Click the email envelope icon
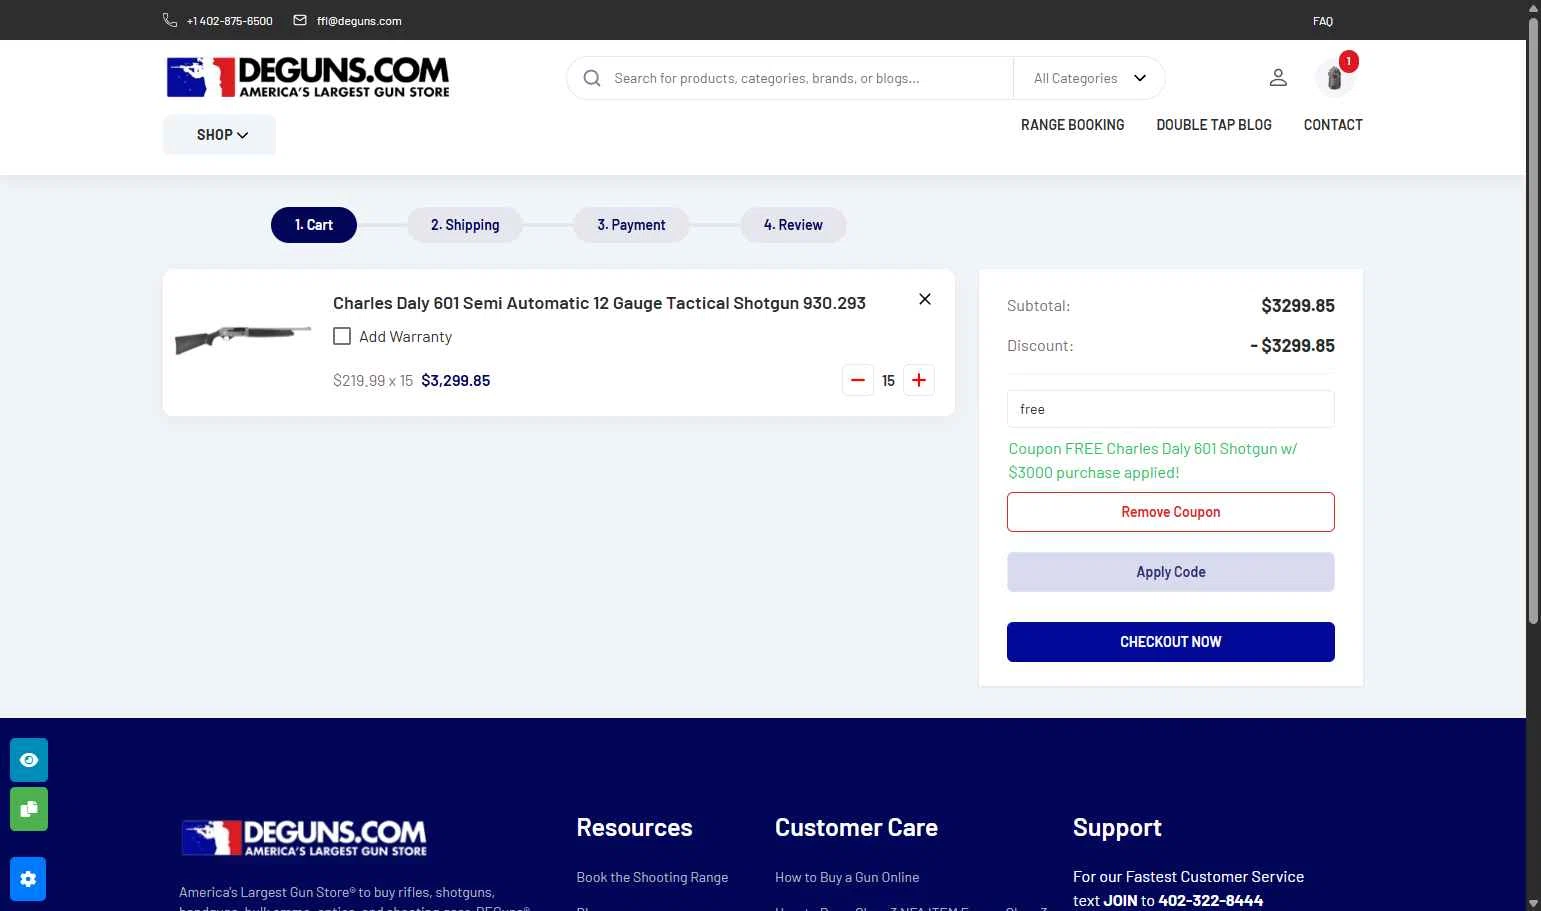1541x911 pixels. pos(300,20)
